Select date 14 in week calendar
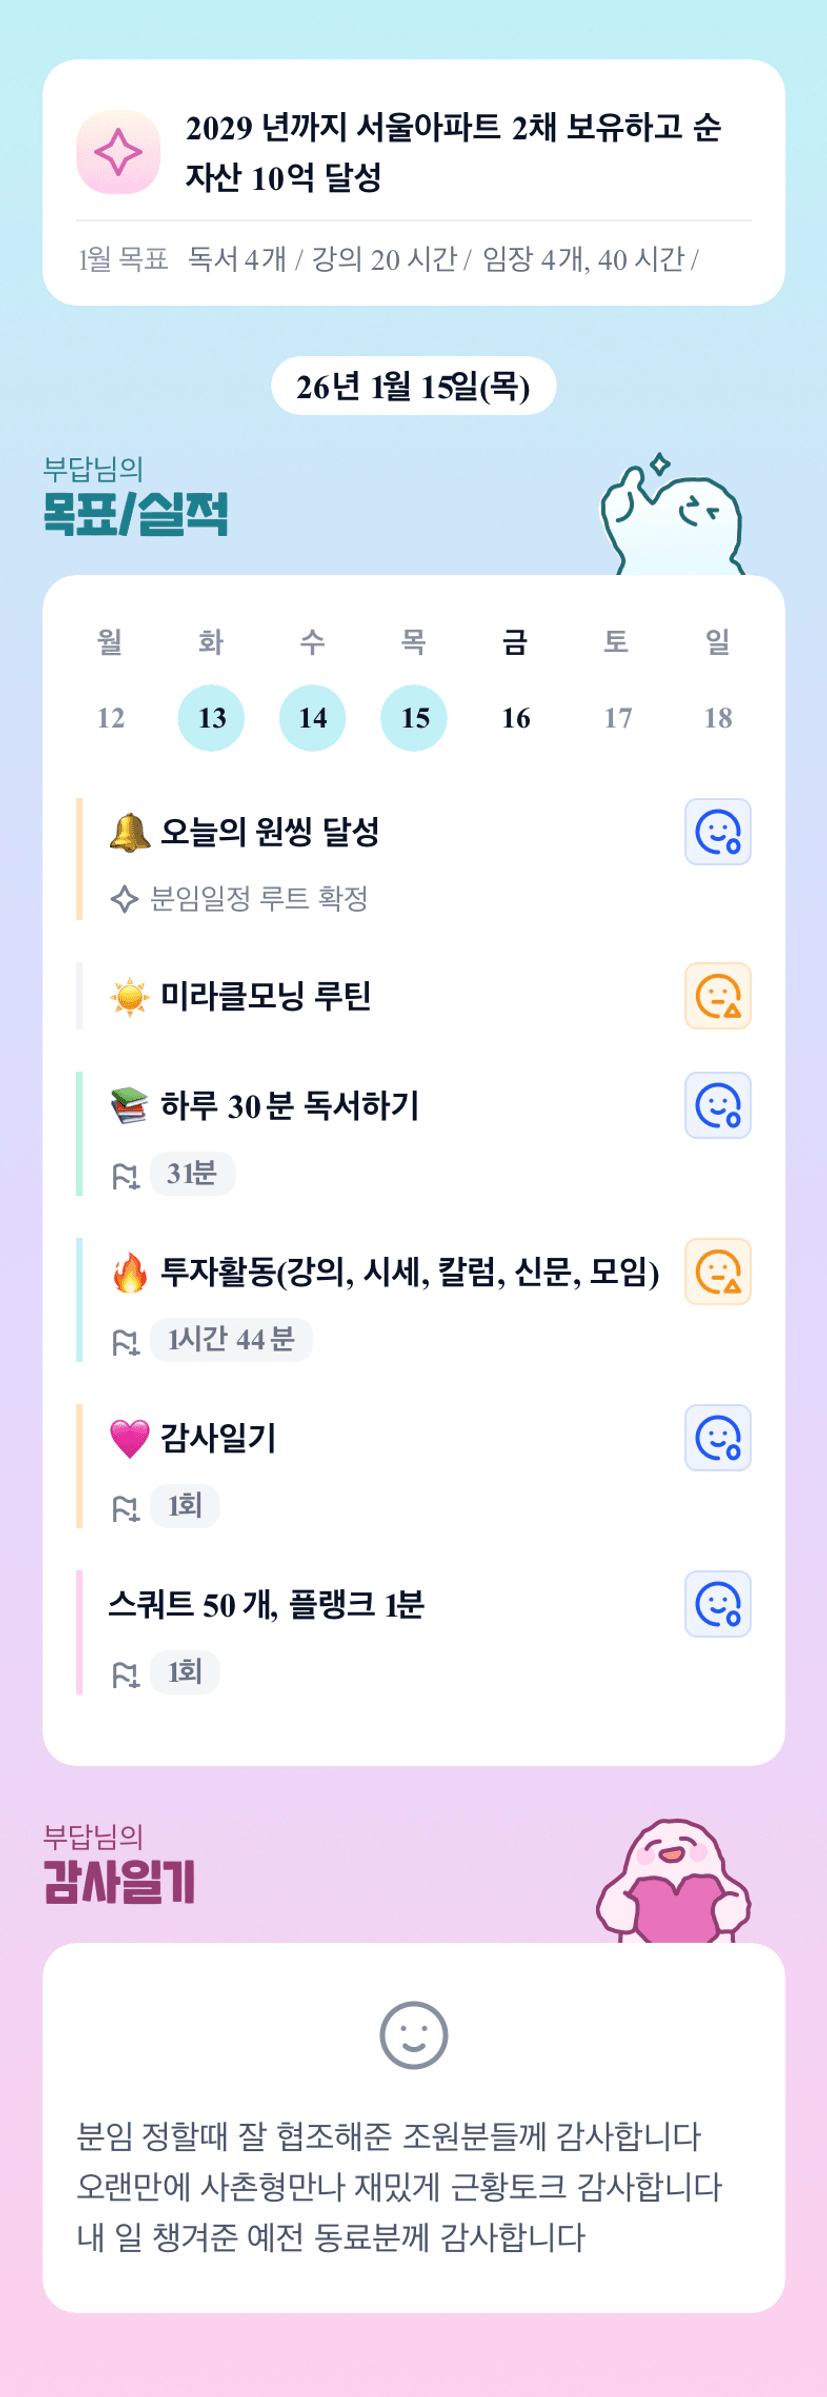827x2397 pixels. (313, 718)
